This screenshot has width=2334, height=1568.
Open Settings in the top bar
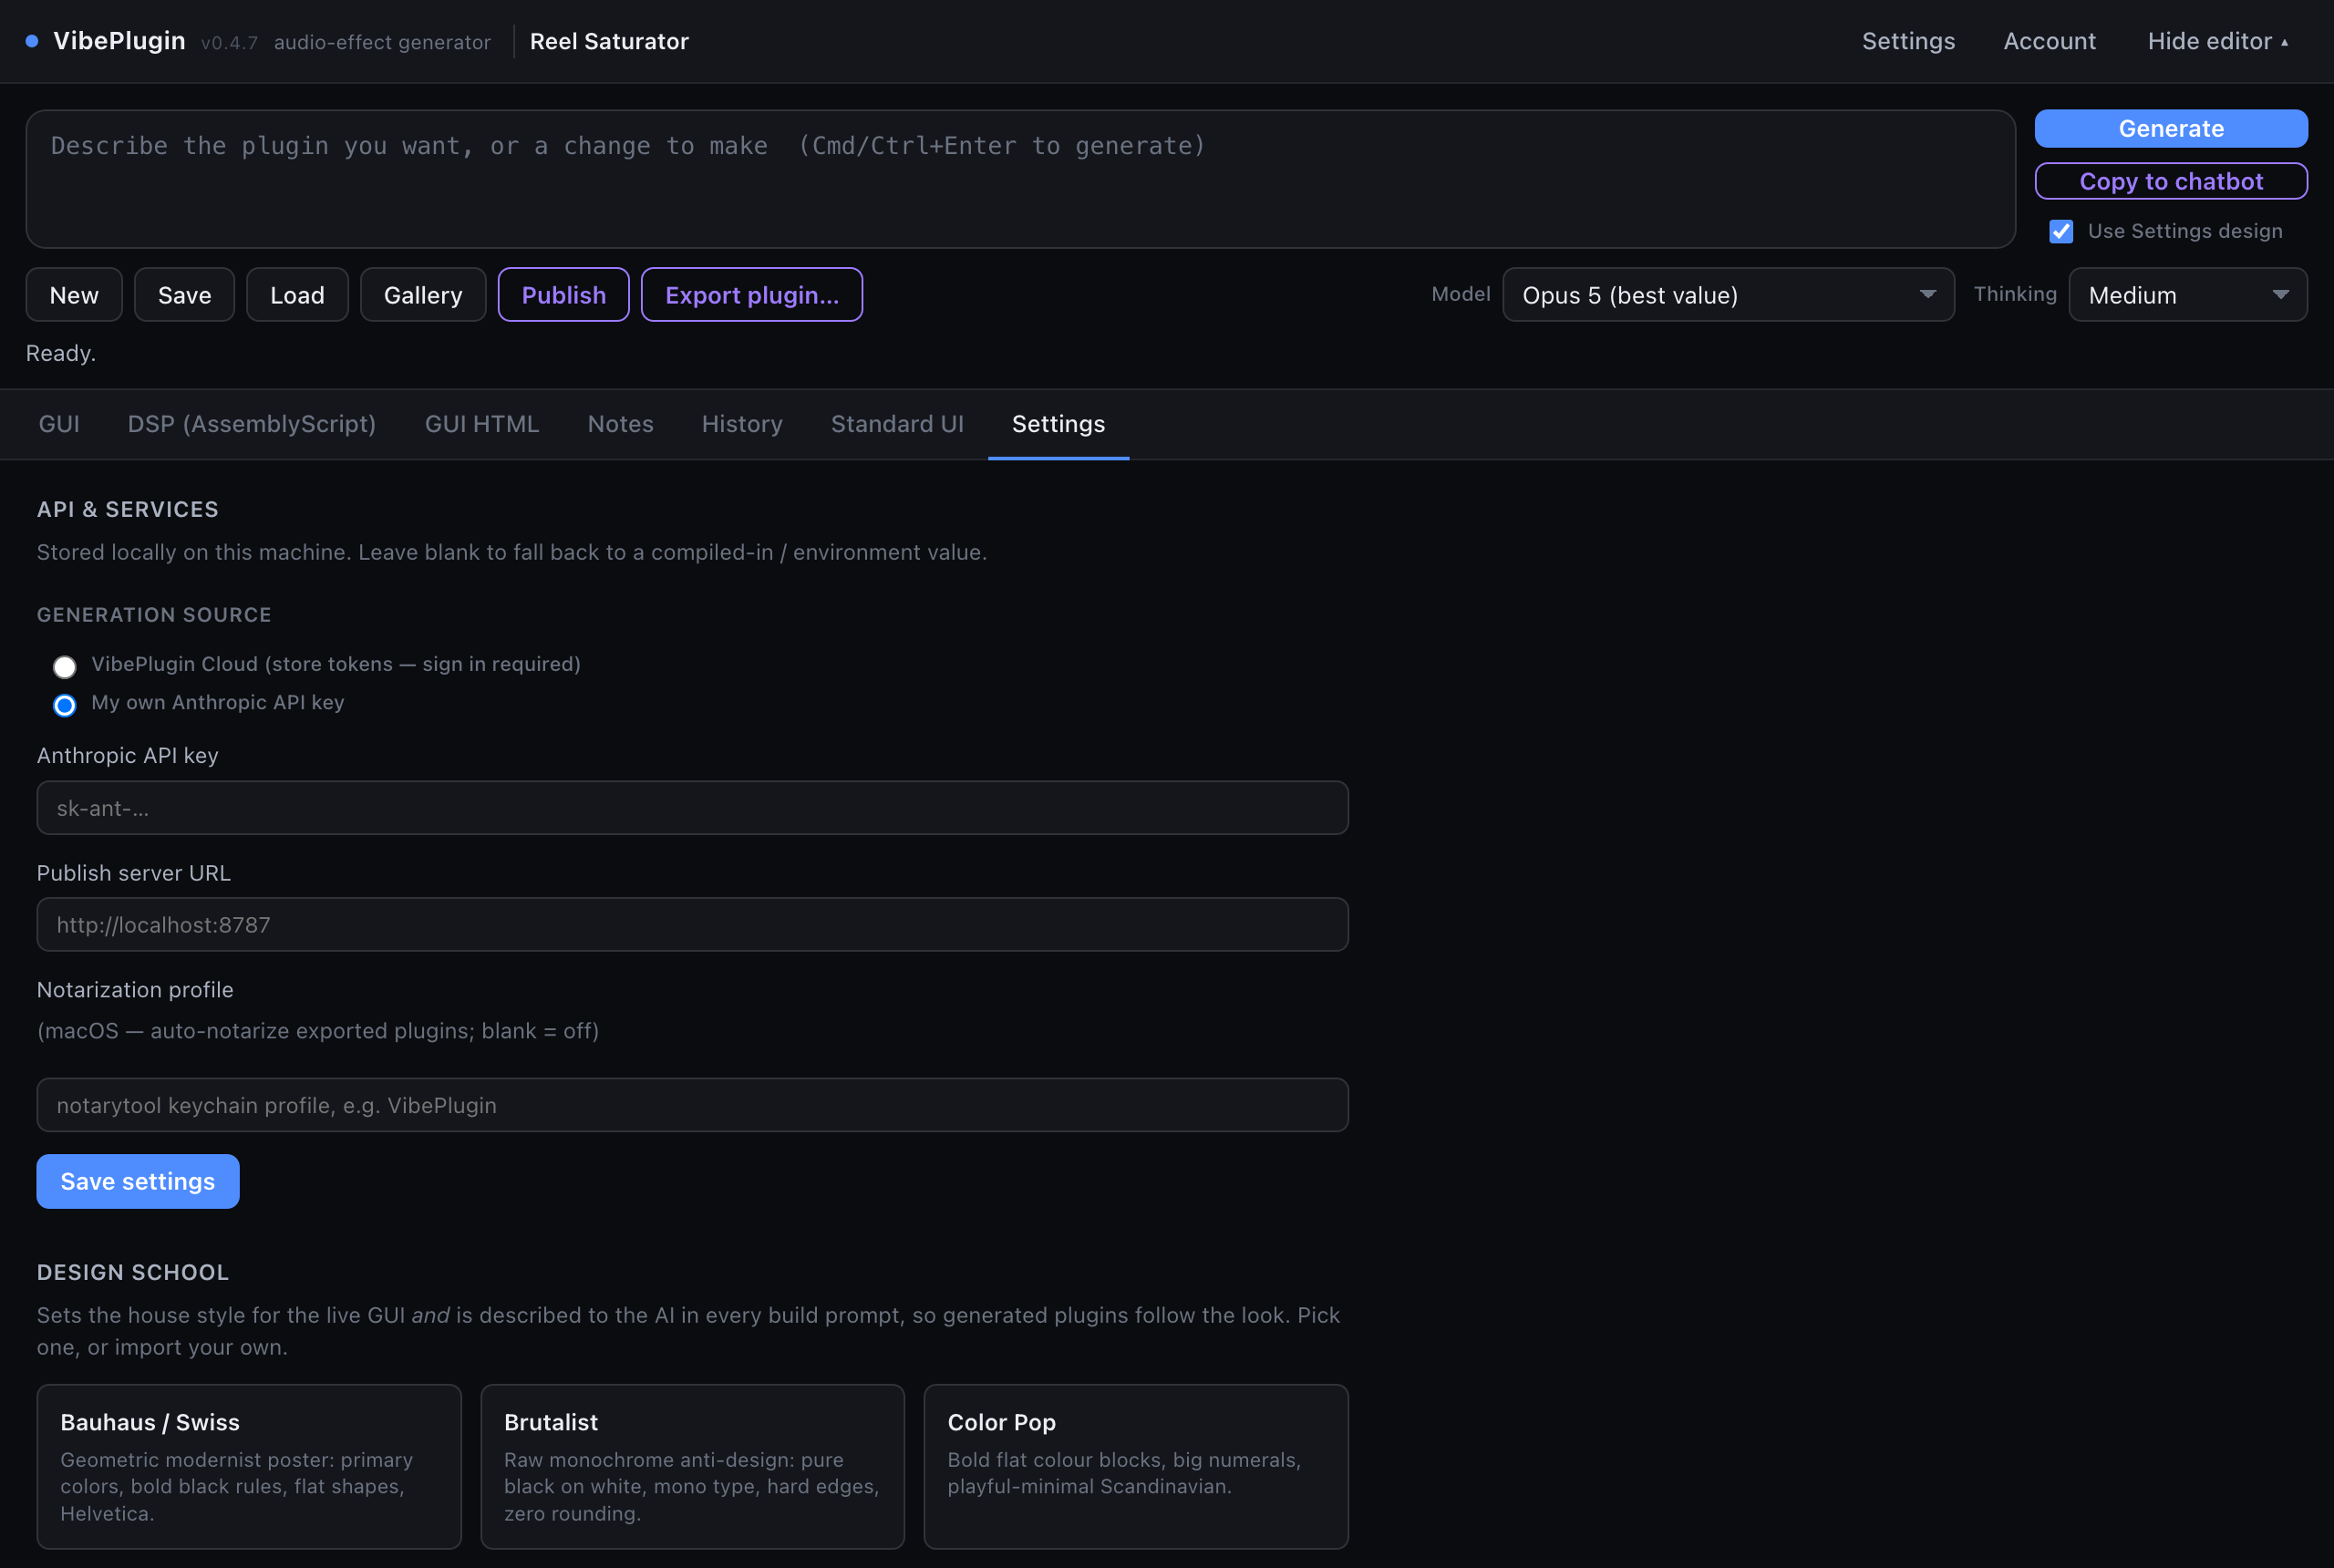[x=1908, y=41]
